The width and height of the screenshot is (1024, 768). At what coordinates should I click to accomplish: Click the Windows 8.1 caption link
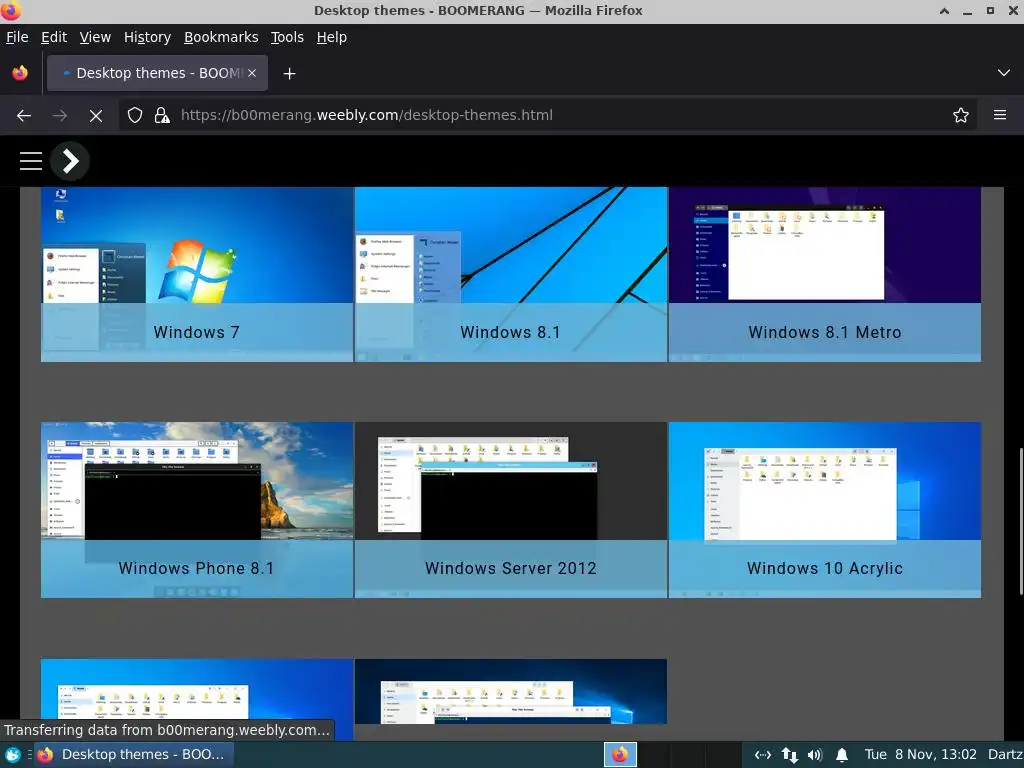(510, 332)
